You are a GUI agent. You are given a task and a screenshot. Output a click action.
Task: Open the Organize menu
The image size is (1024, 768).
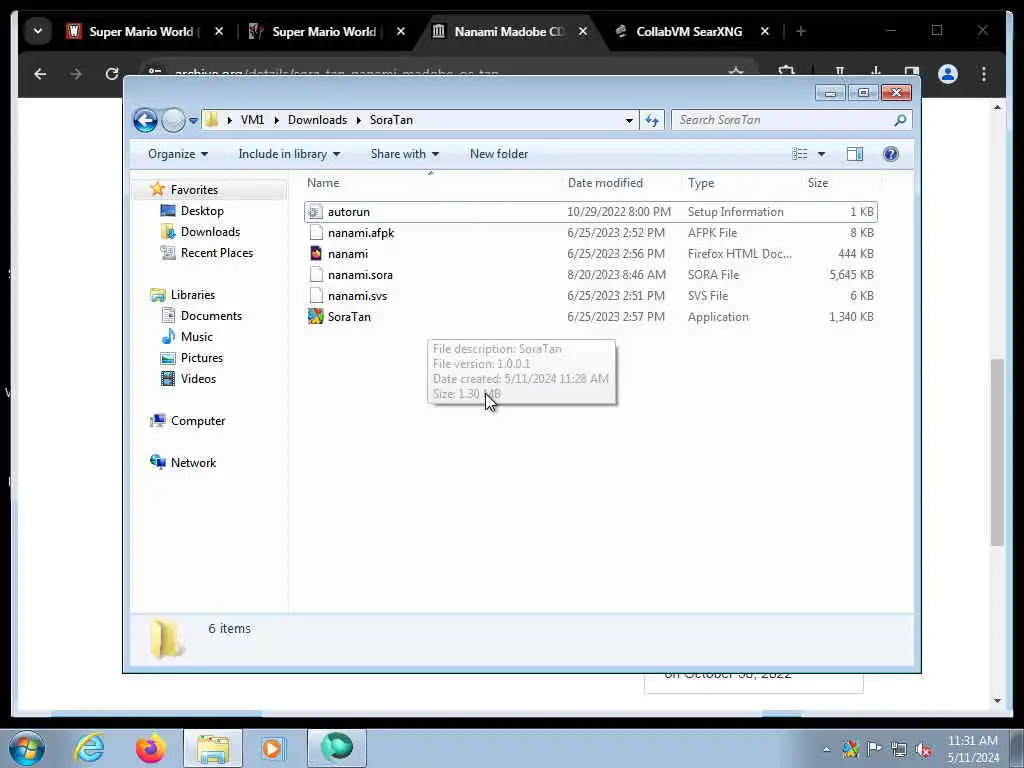coord(178,154)
